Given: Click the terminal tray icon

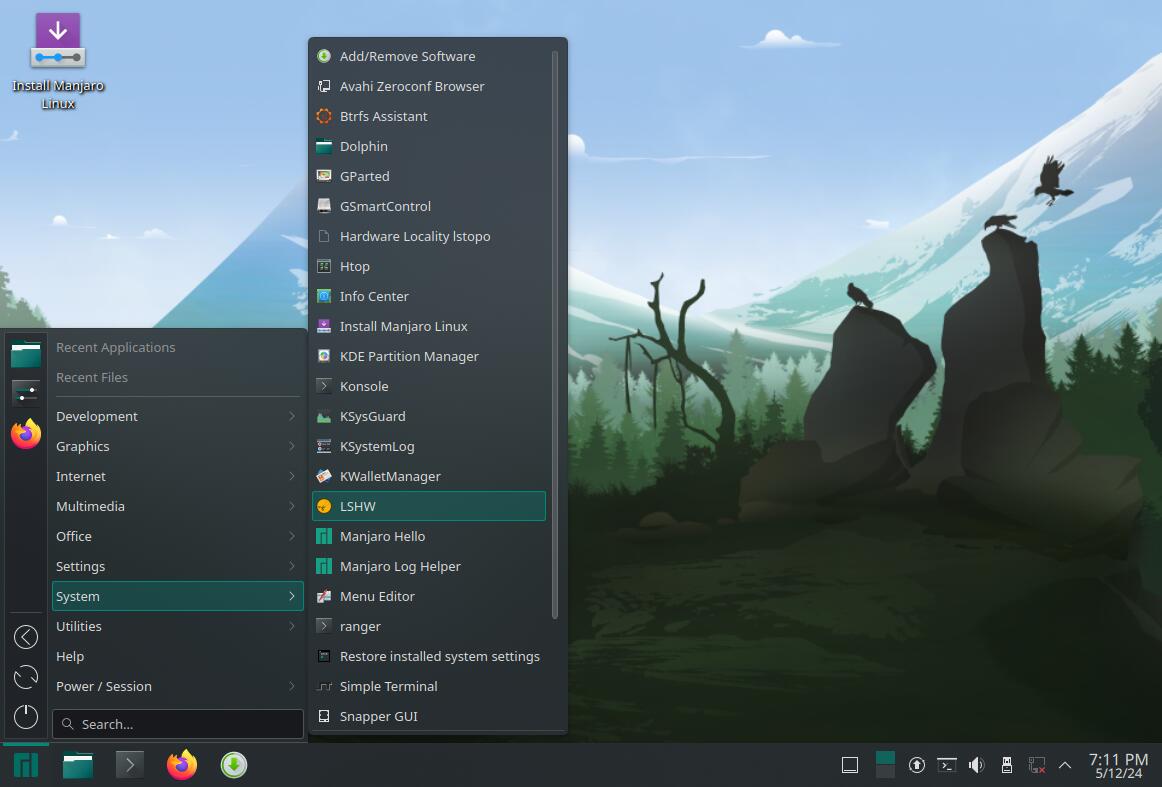Looking at the screenshot, I should point(946,765).
